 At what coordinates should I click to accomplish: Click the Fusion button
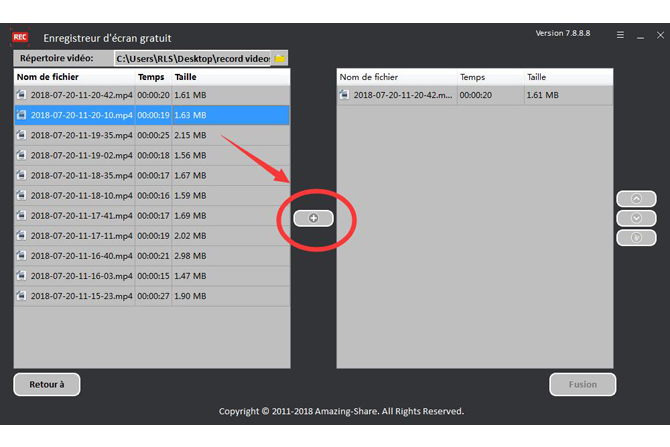582,384
